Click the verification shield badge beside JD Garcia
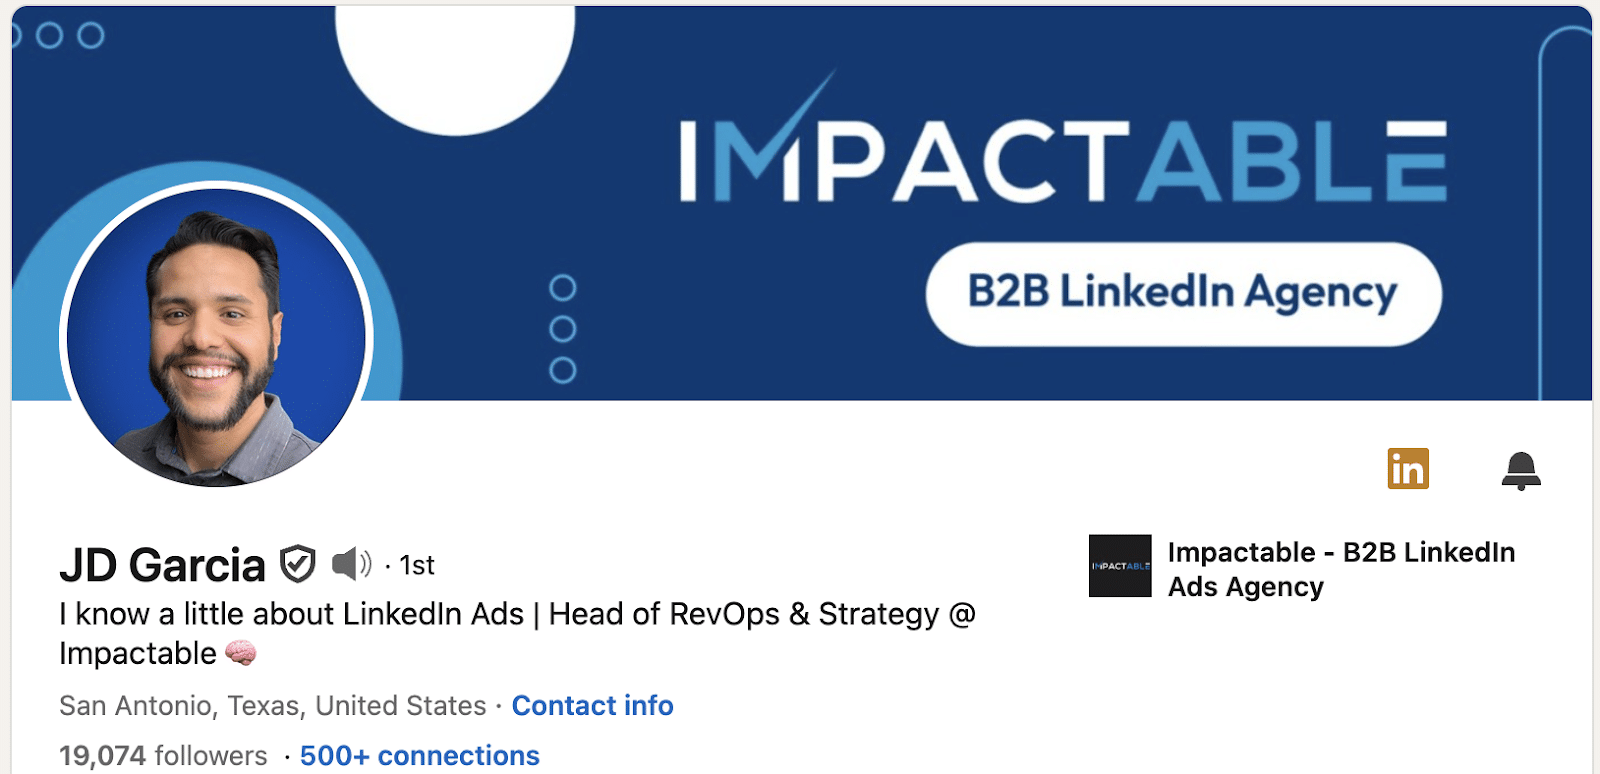Image resolution: width=1600 pixels, height=774 pixels. click(298, 564)
